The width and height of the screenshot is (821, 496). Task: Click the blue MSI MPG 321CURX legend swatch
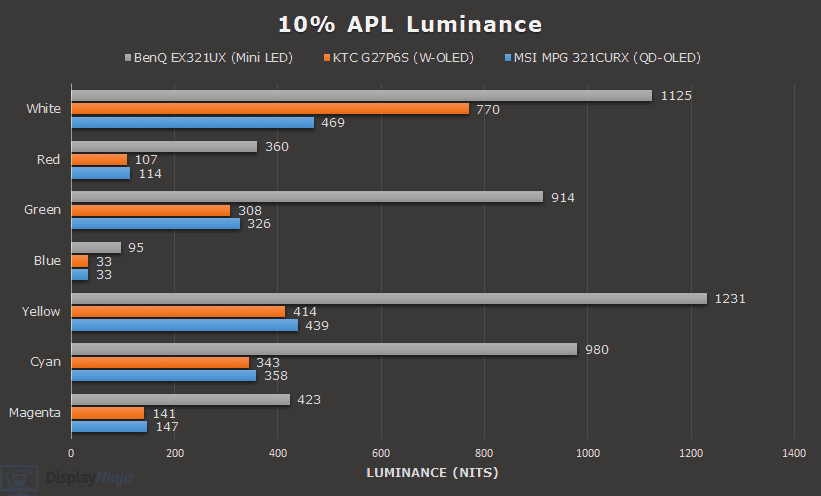click(x=508, y=58)
